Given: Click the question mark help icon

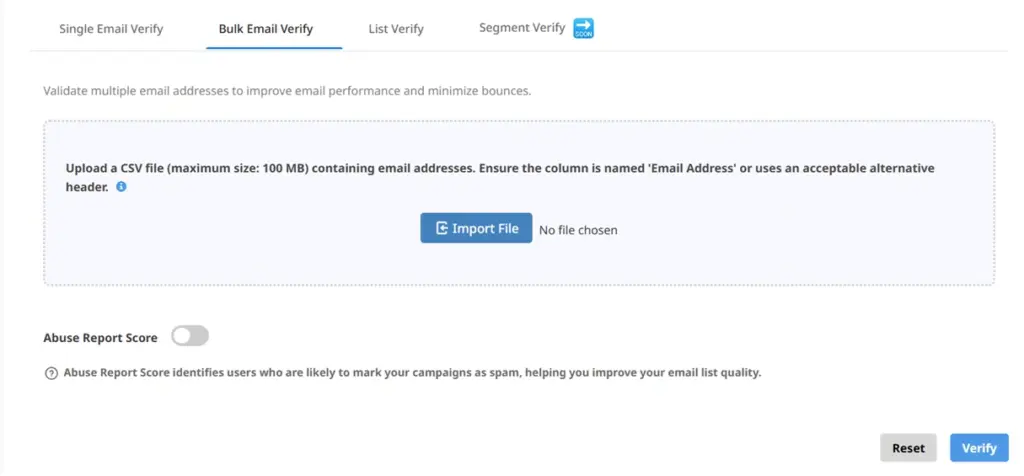Looking at the screenshot, I should (51, 374).
